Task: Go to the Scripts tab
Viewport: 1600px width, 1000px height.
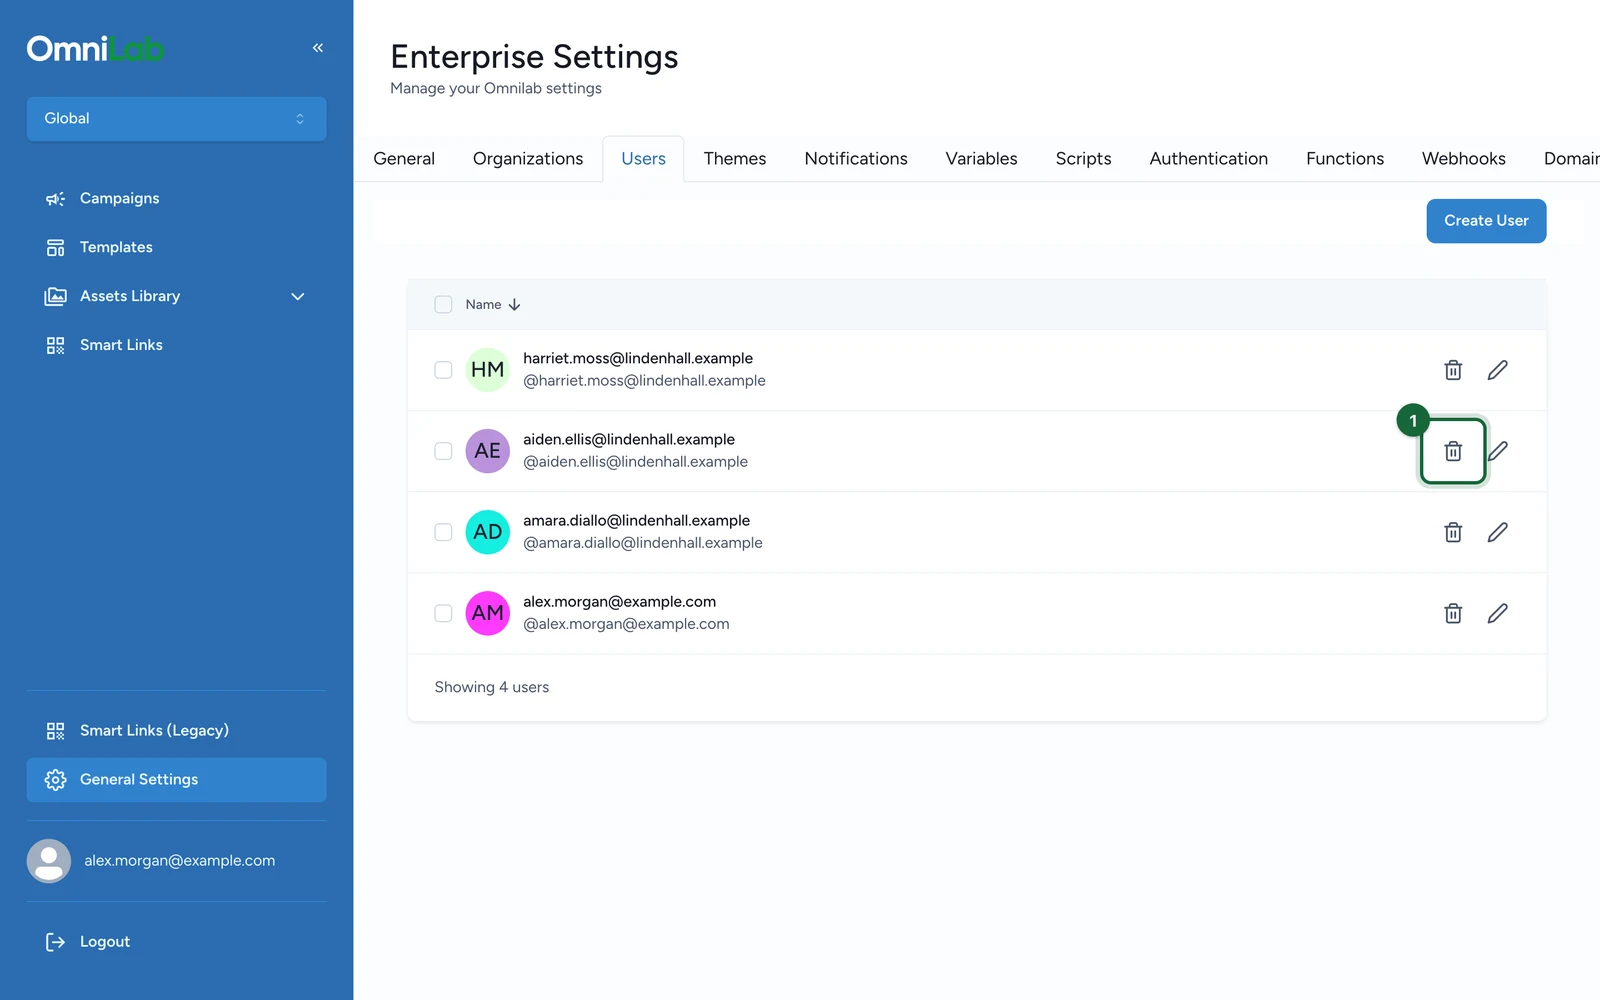Action: click(x=1084, y=159)
